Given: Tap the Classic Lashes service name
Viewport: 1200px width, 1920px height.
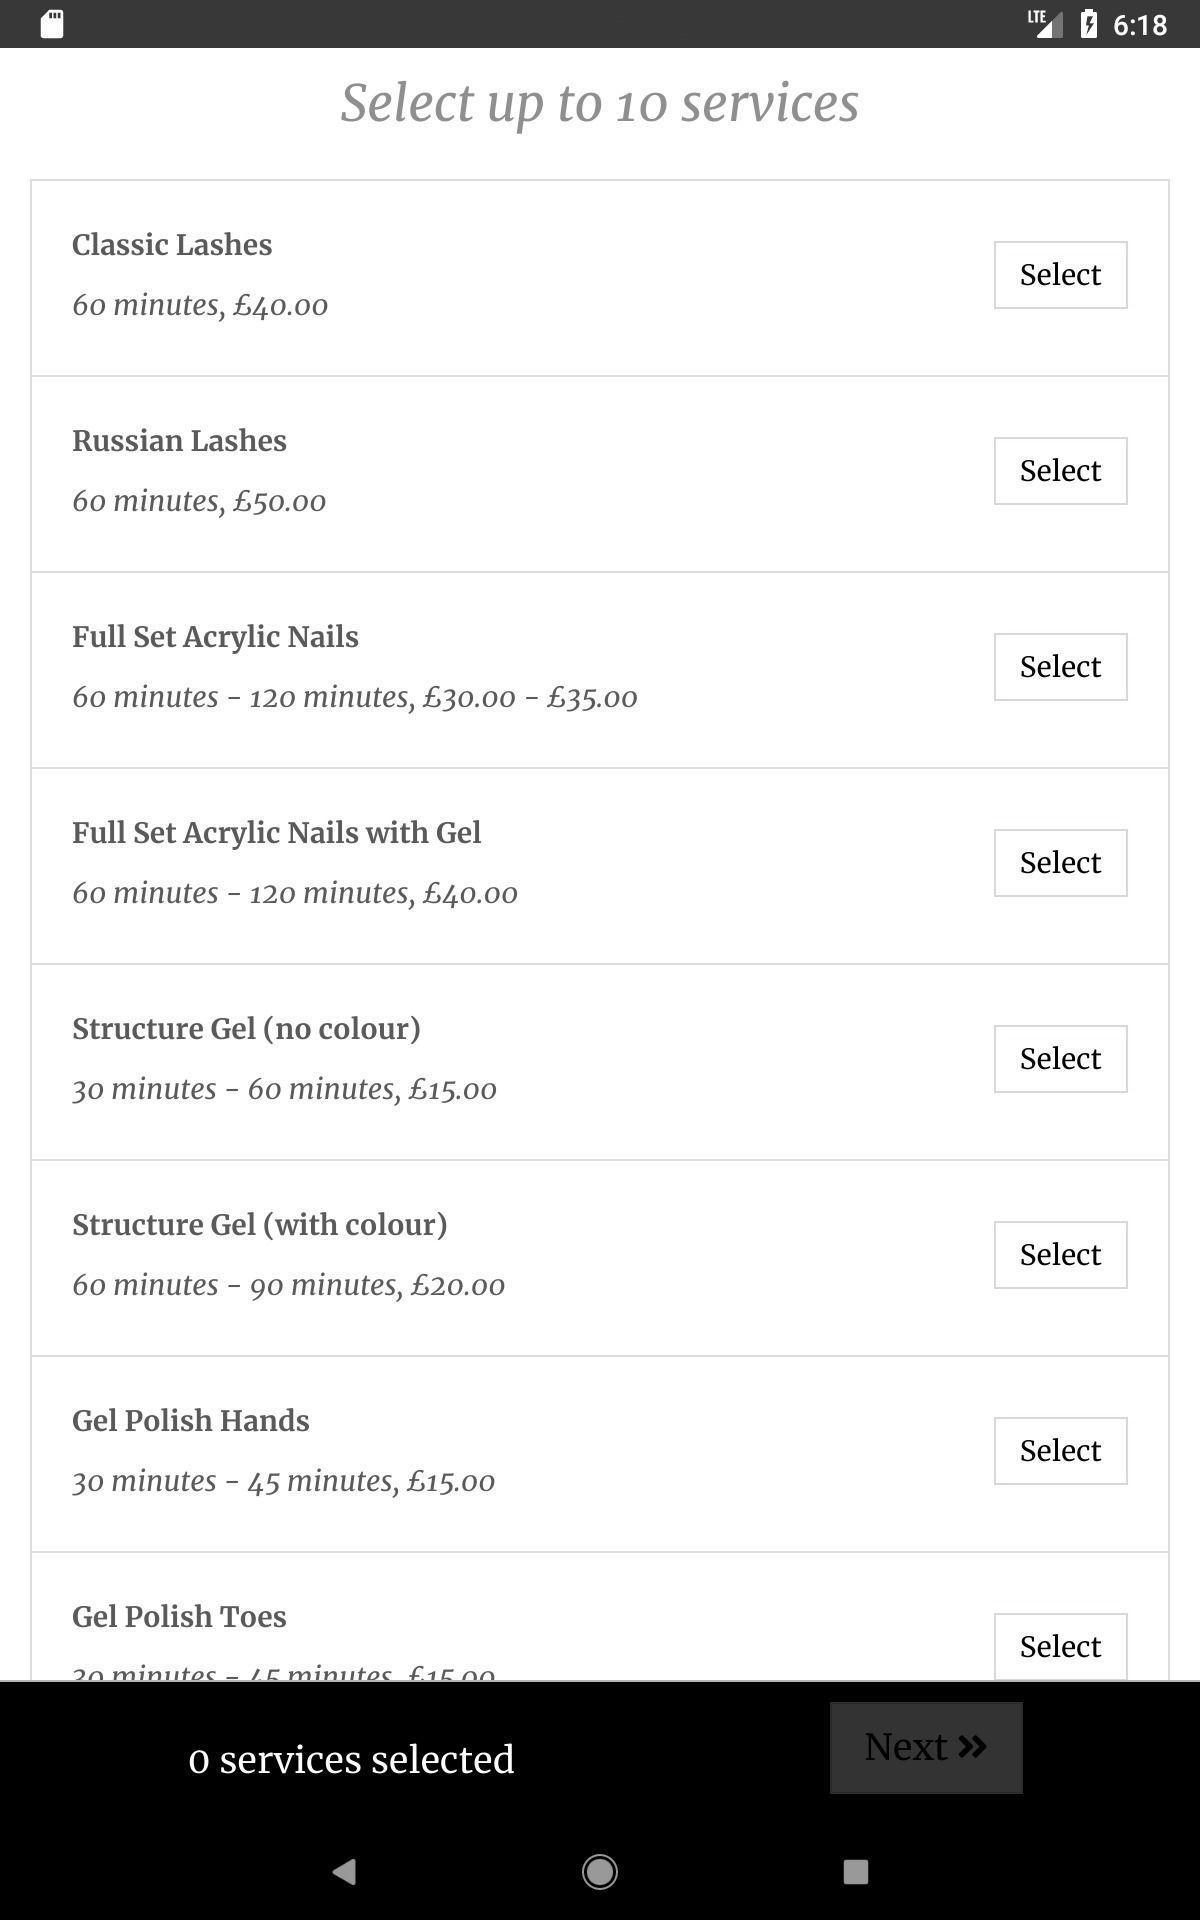Looking at the screenshot, I should point(172,245).
